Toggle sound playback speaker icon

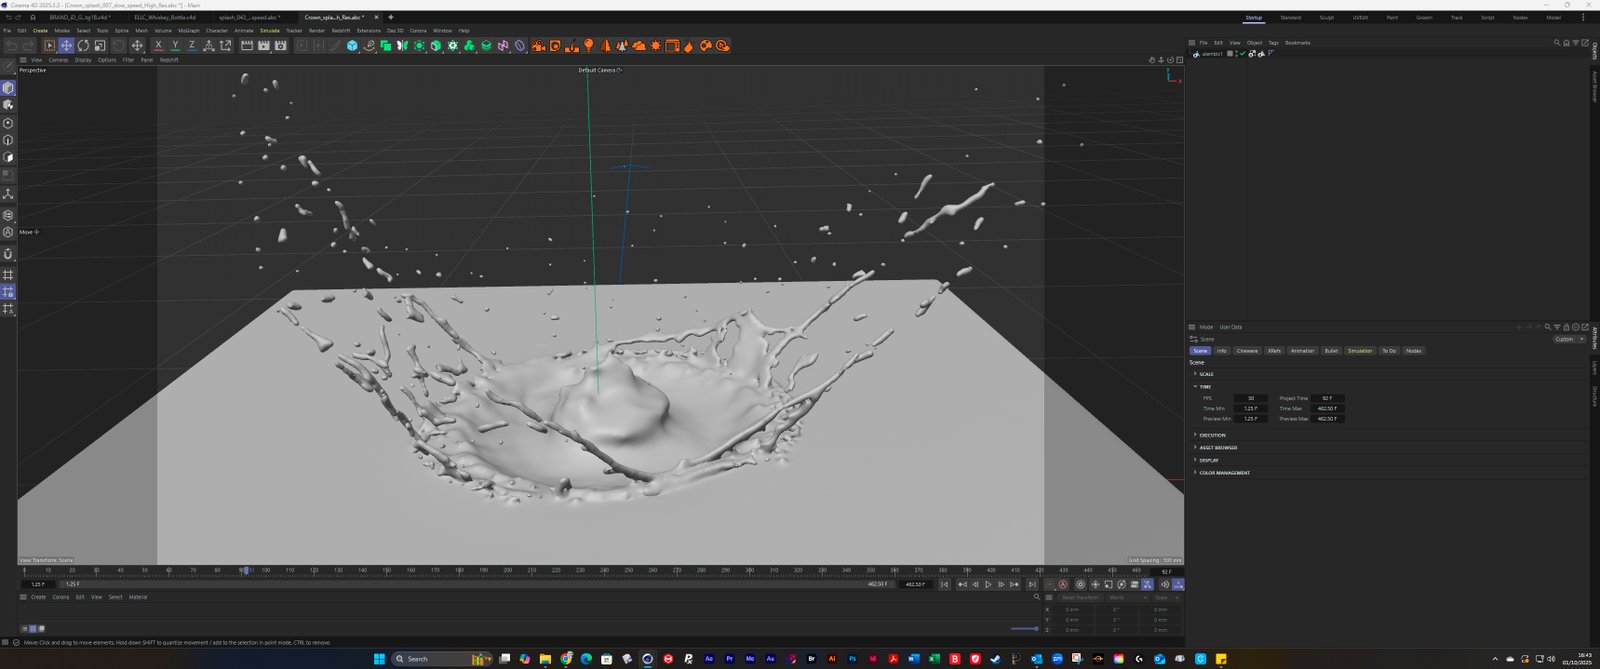coord(1164,585)
